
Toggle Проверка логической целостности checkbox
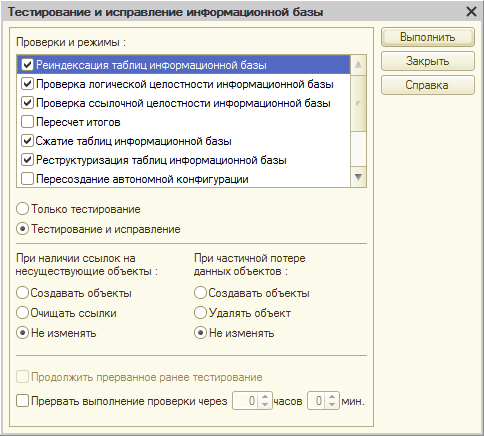pos(27,84)
